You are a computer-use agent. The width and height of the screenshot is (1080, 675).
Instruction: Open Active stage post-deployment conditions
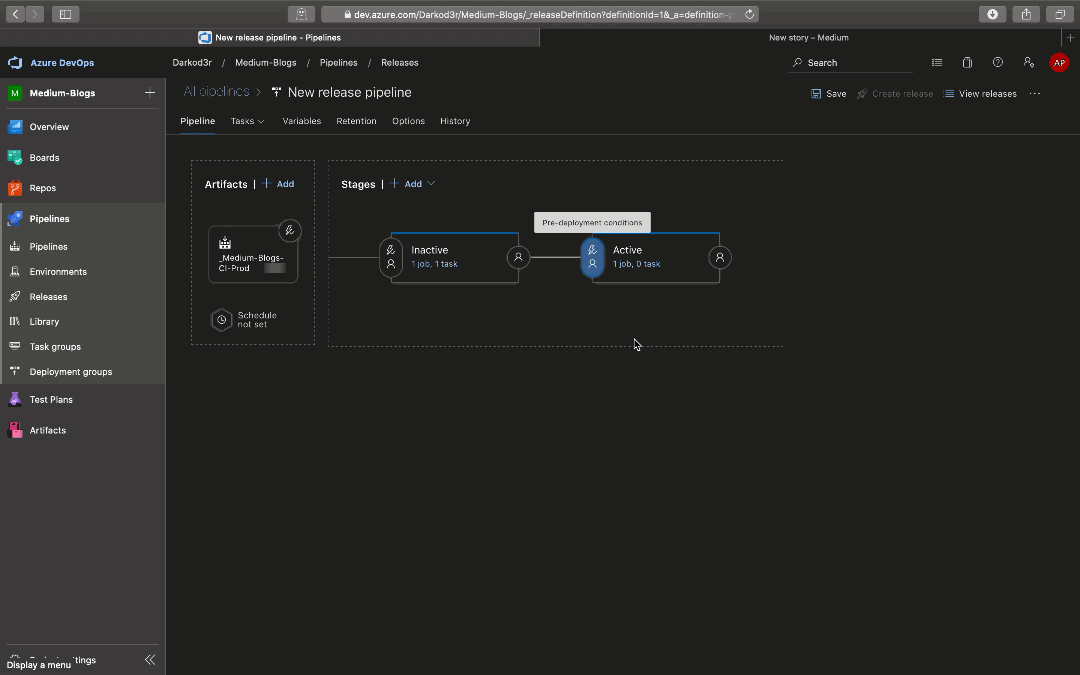pyautogui.click(x=720, y=258)
